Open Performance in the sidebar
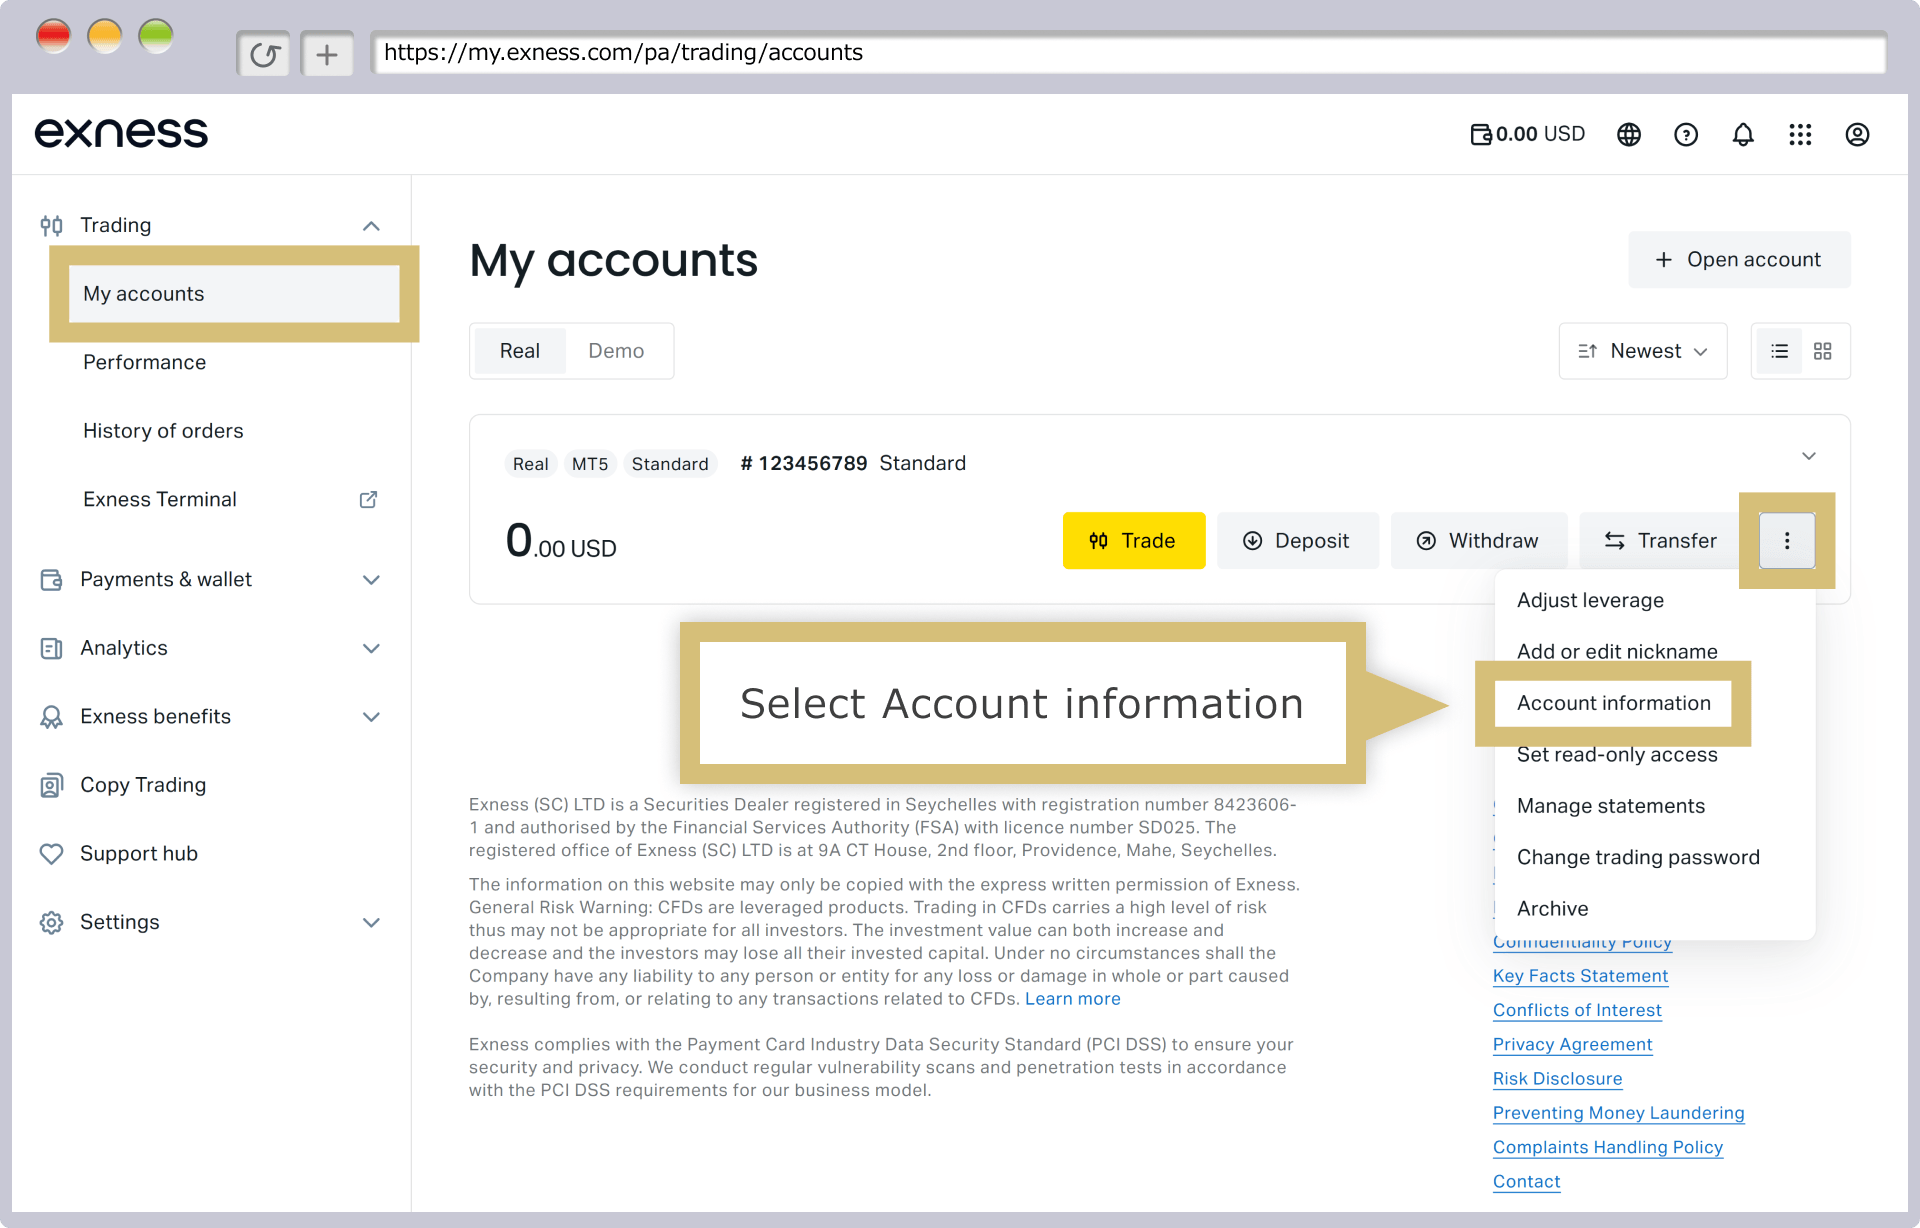This screenshot has height=1228, width=1920. (144, 362)
